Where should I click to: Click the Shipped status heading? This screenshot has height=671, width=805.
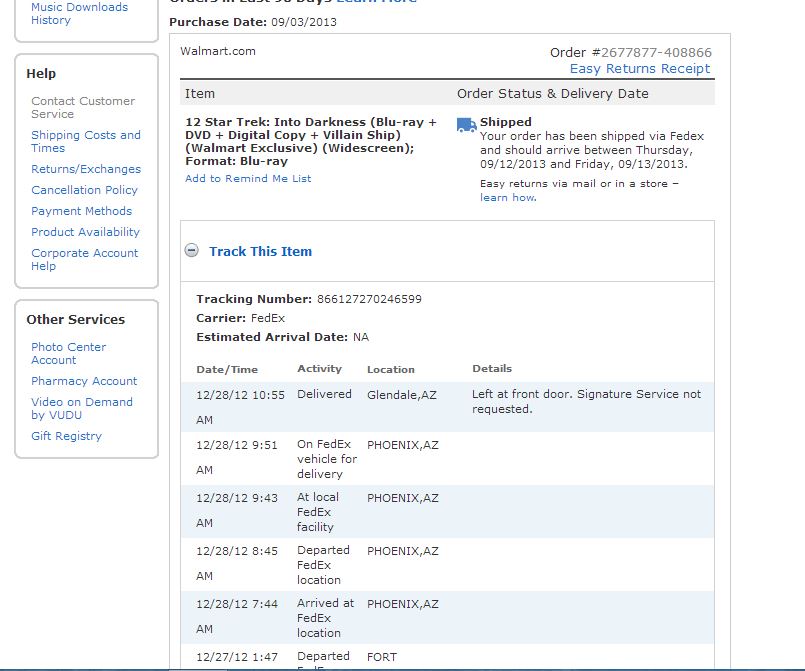[x=506, y=122]
